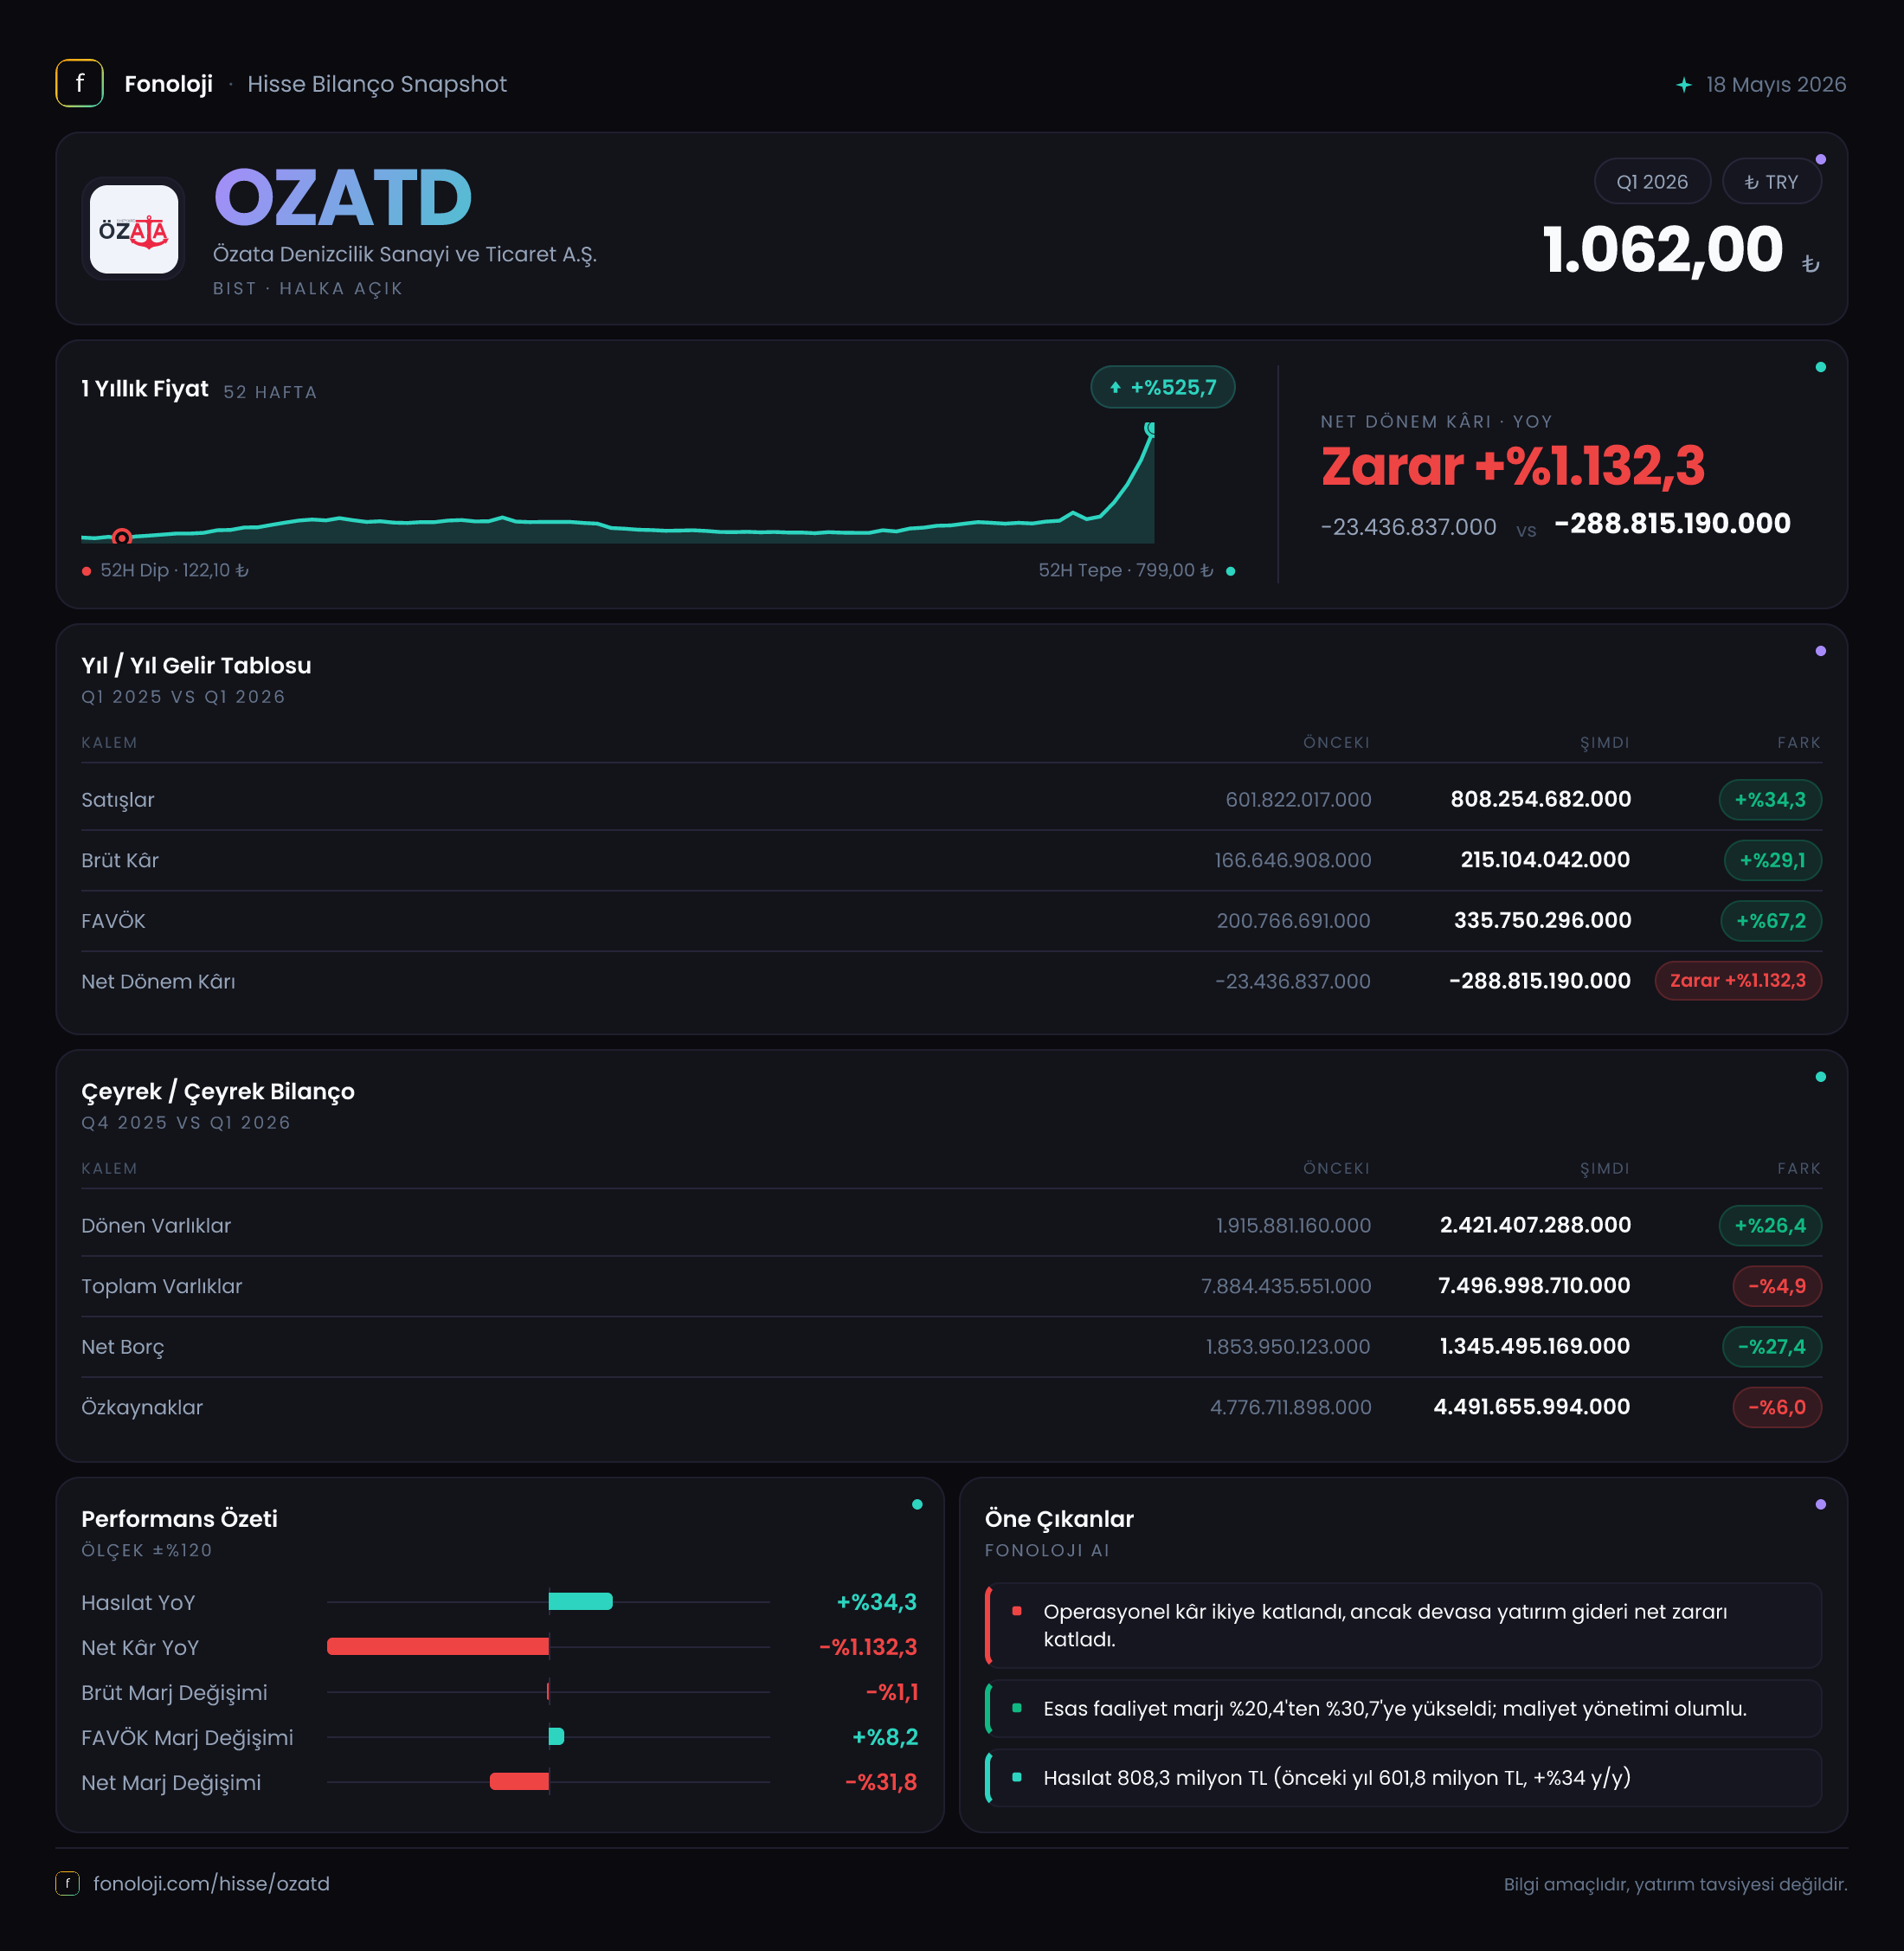Click the +%525,7 yearly price change badge
This screenshot has width=1904, height=1951.
1163,388
